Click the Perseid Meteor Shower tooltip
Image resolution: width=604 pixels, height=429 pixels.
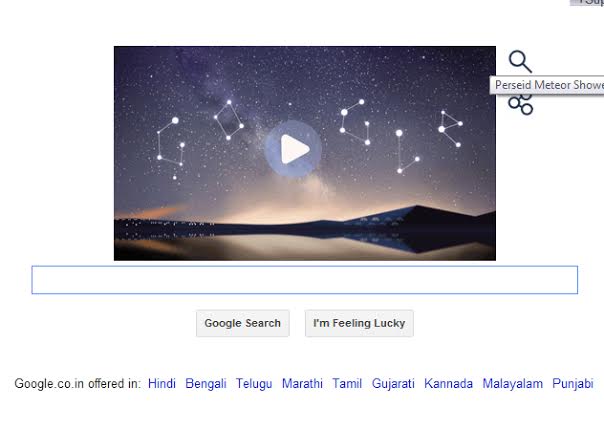pyautogui.click(x=547, y=85)
